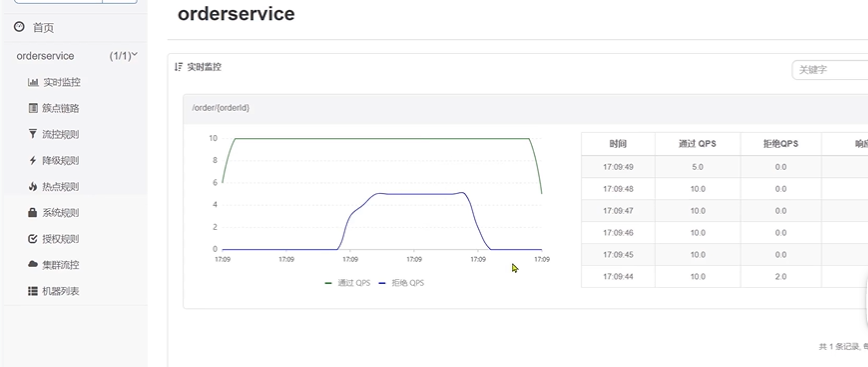Click the 簇点链路 list icon
868x367 pixels.
(33, 108)
